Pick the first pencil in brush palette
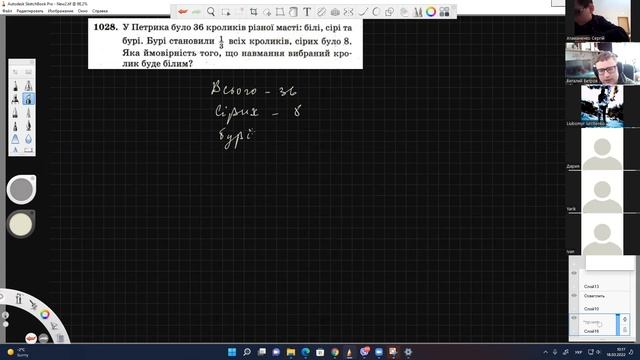640x360 pixels. (x=16, y=86)
